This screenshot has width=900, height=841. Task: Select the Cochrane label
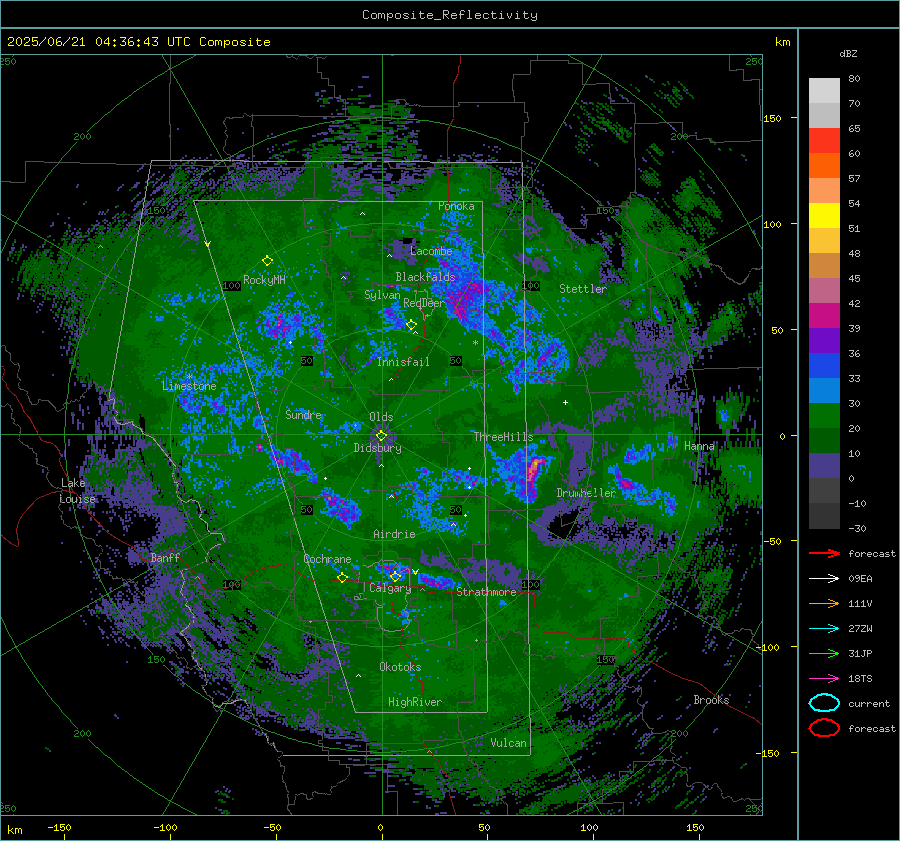[327, 559]
